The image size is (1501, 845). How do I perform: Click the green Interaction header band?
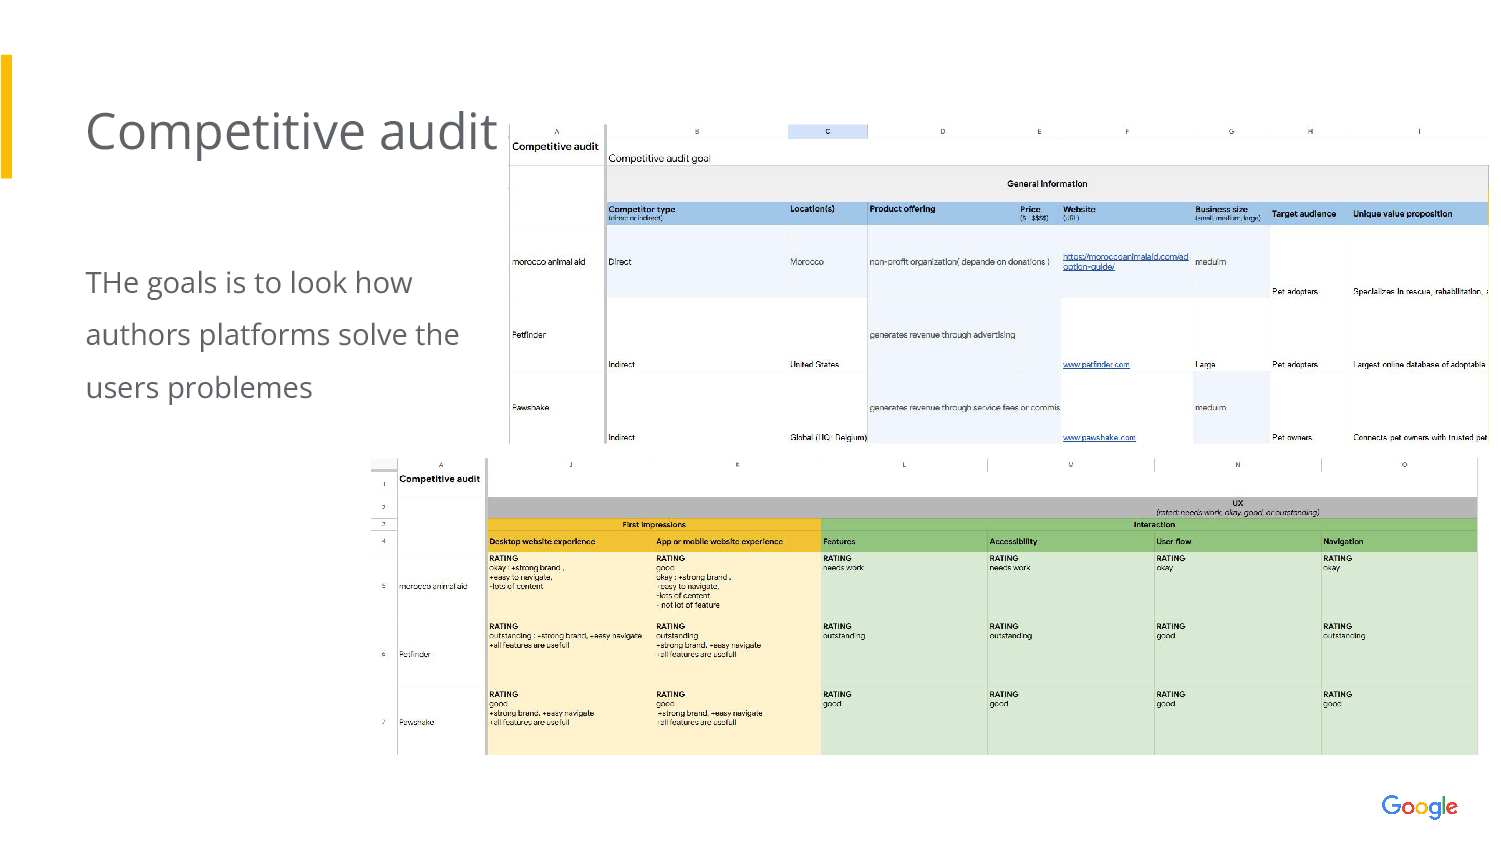click(x=1154, y=524)
